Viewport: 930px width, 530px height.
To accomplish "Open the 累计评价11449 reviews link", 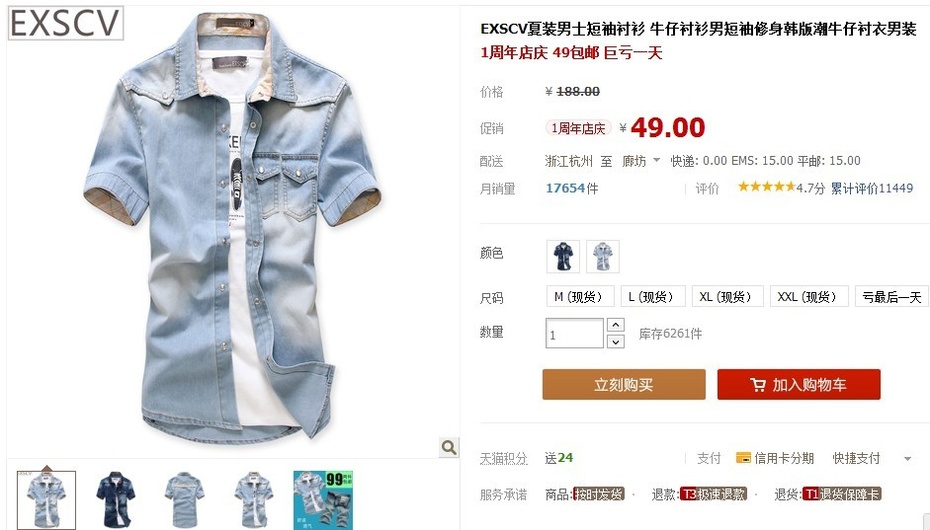I will 871,188.
